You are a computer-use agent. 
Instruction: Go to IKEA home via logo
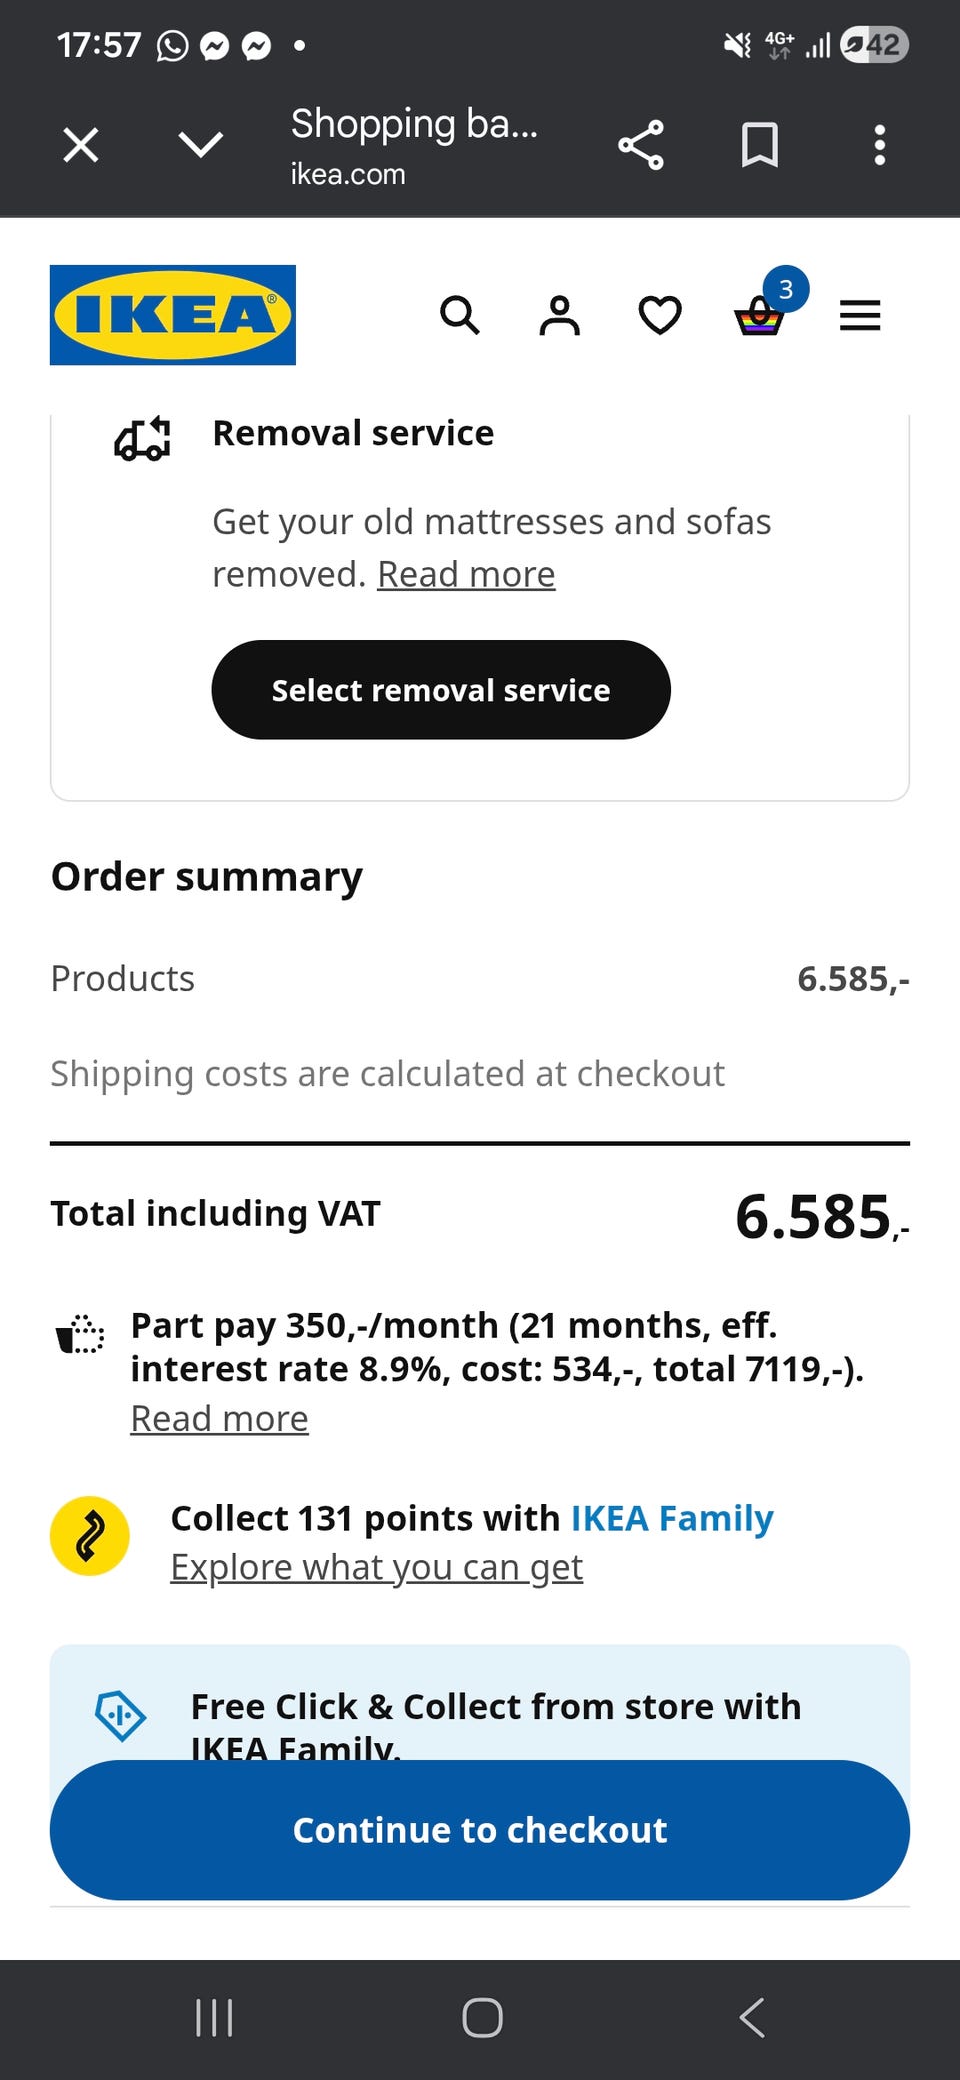(x=173, y=315)
